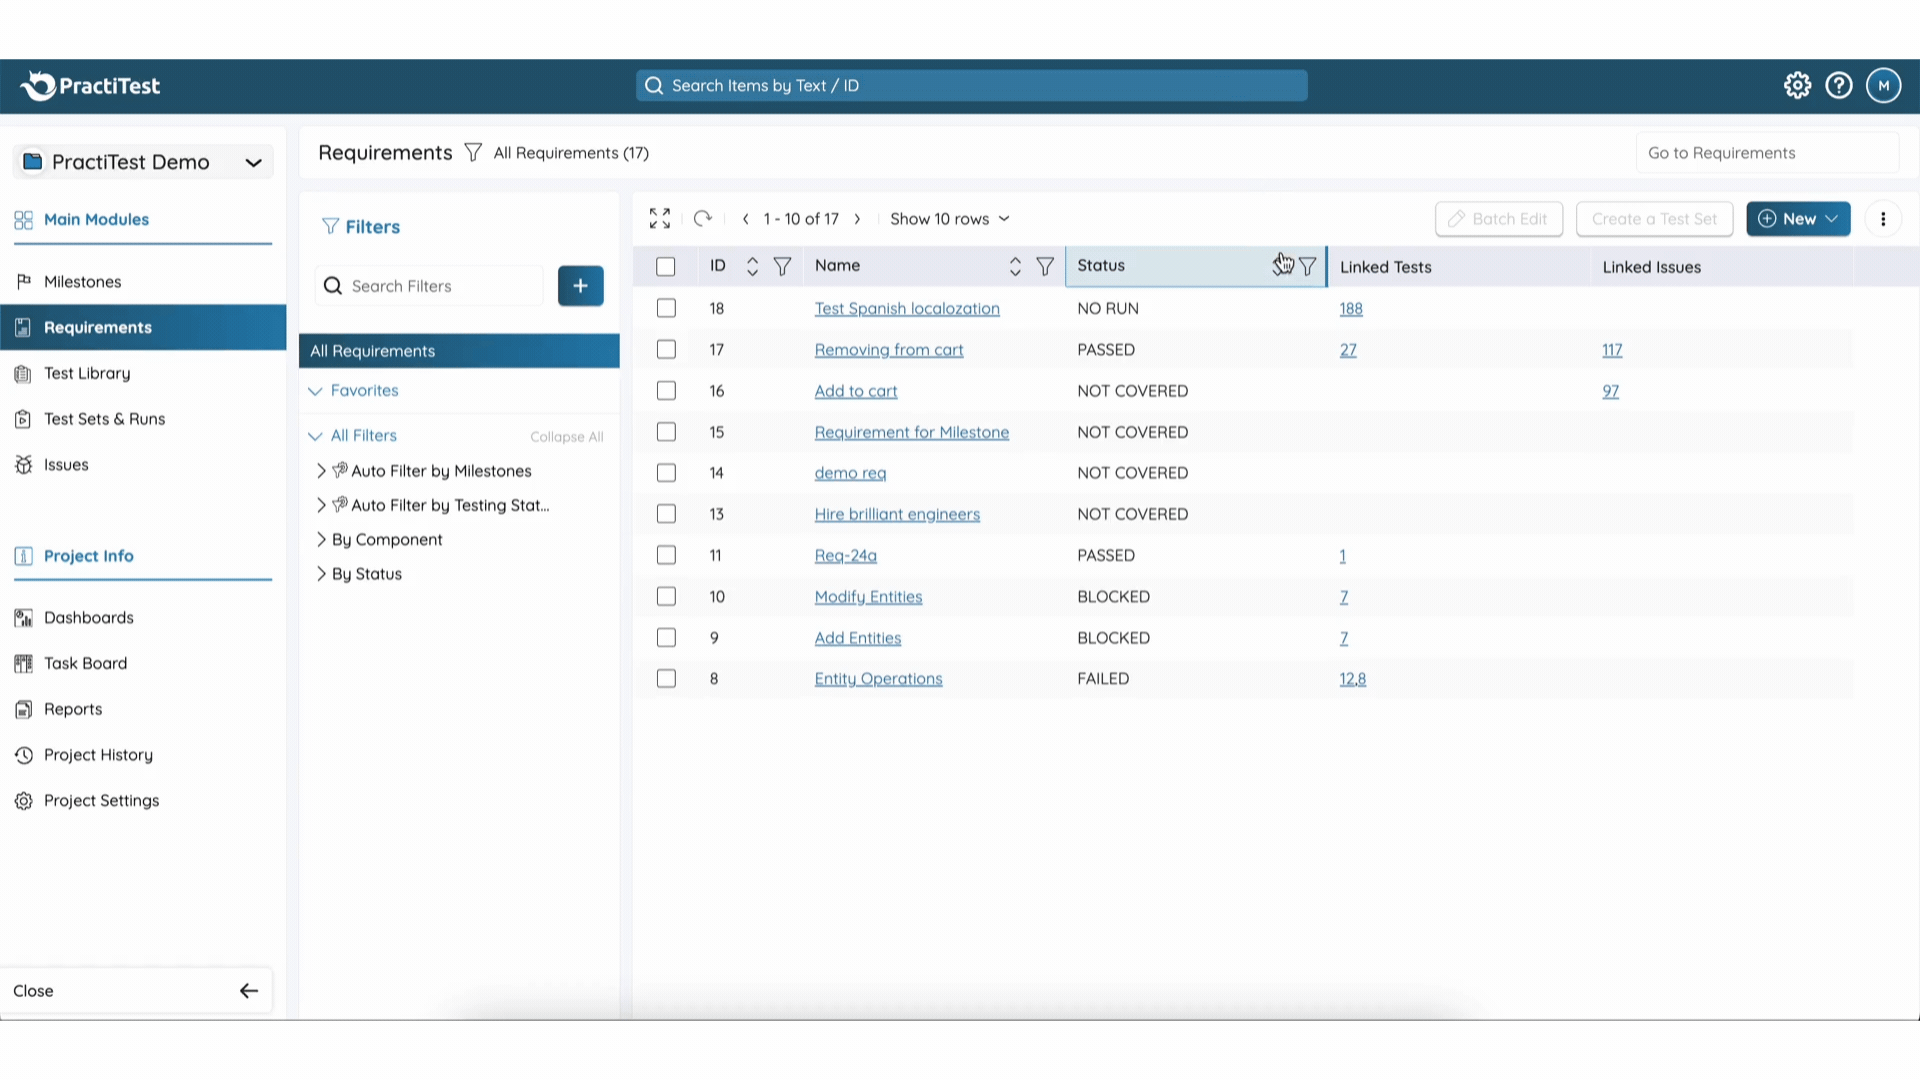Open the settings gear icon in header
The height and width of the screenshot is (1080, 1920).
click(x=1797, y=86)
